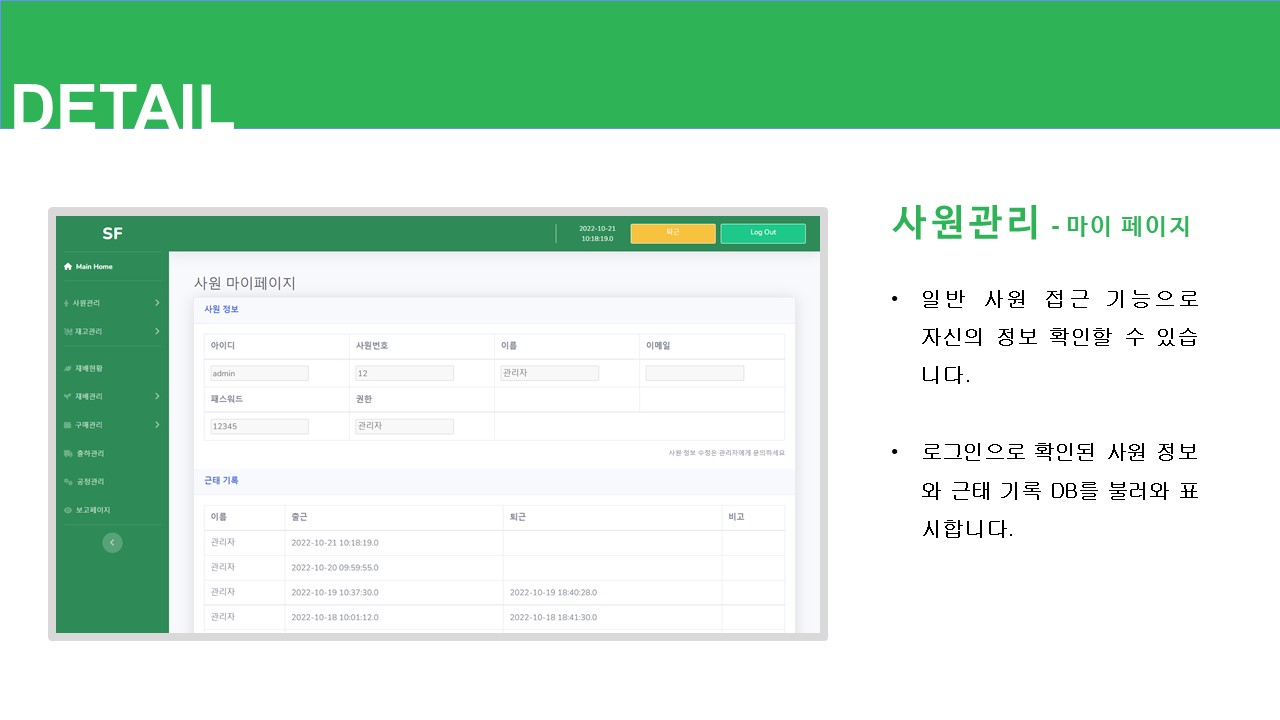Viewport: 1280px width, 720px height.
Task: Click the 아이디 field containing admin
Action: point(259,373)
